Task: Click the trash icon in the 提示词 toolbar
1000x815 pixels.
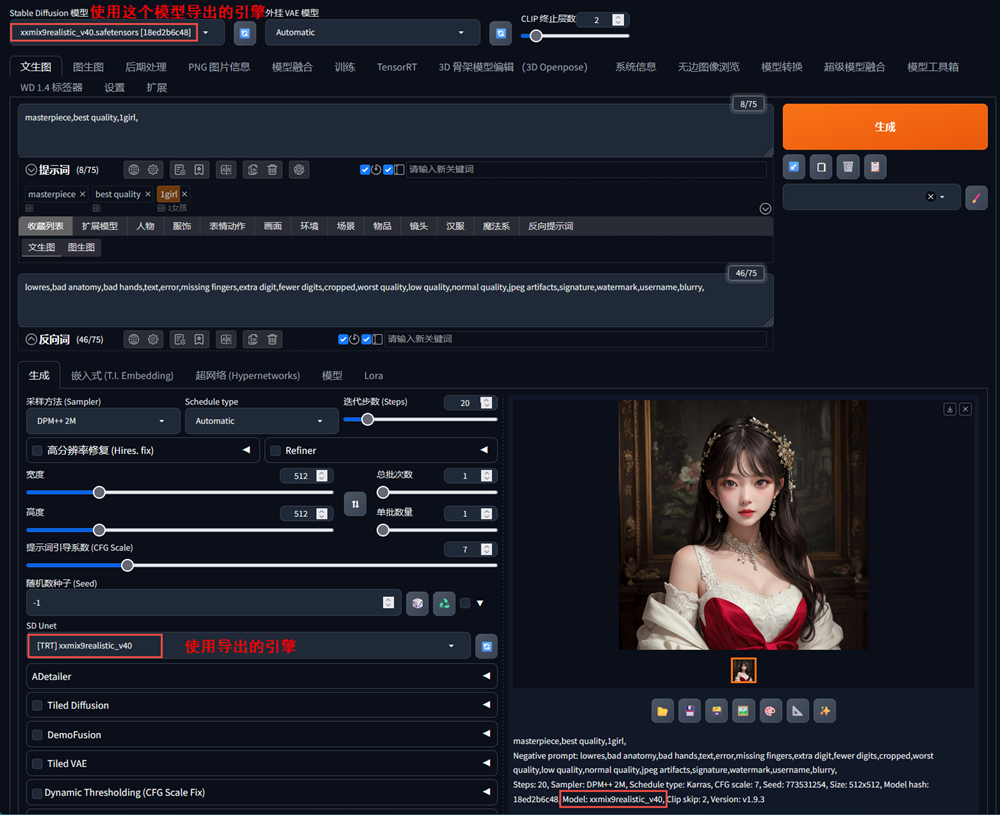Action: point(272,170)
